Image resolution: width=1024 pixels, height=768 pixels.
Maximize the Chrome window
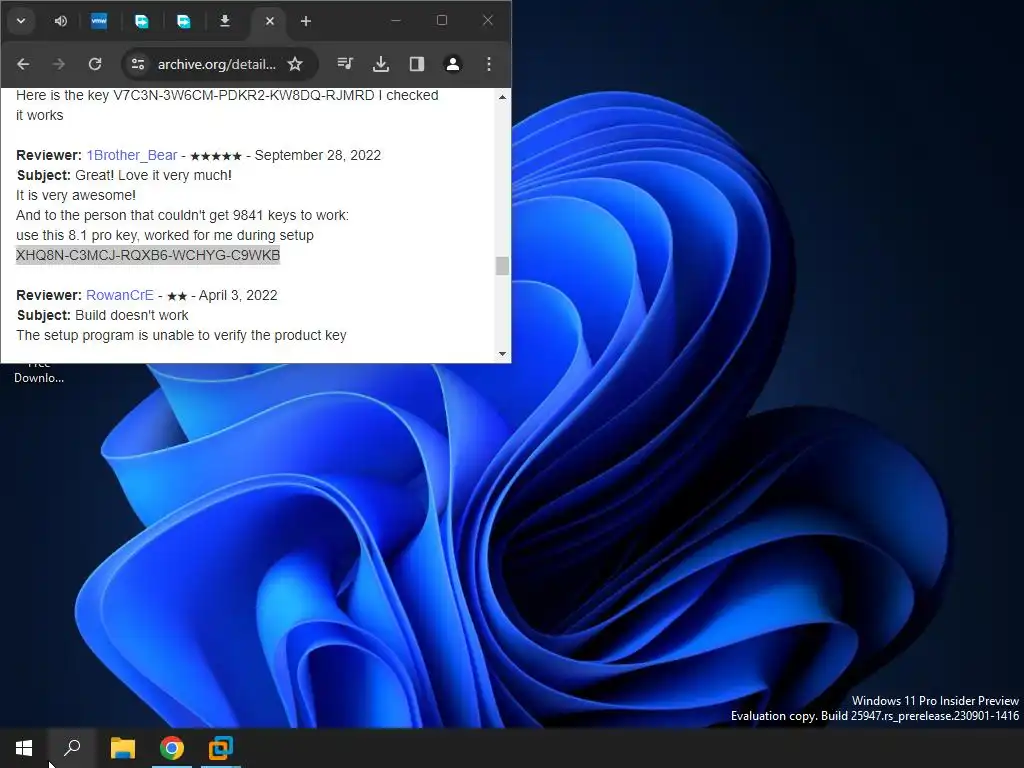441,21
